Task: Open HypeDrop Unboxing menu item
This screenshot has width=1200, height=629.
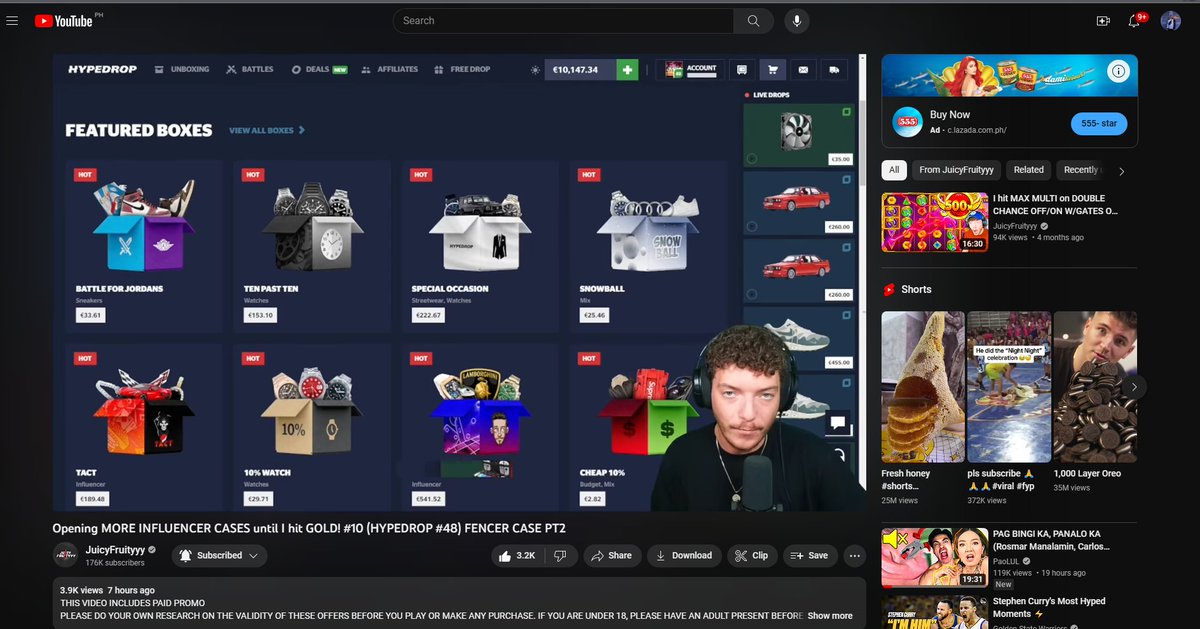Action: click(x=182, y=70)
